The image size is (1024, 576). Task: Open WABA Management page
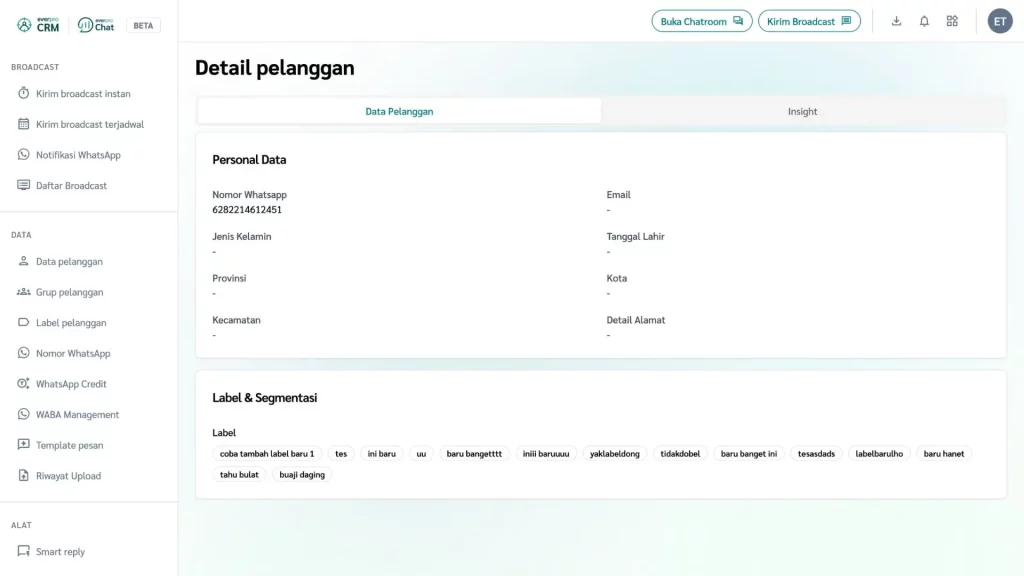(77, 415)
